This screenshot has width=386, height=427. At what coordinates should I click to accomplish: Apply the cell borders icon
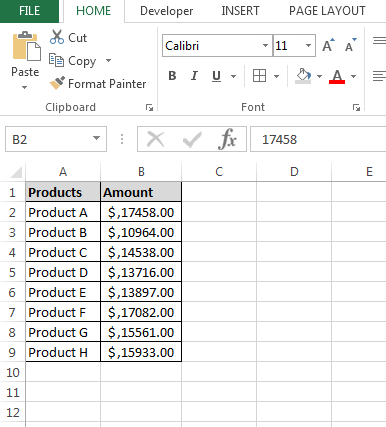pyautogui.click(x=259, y=76)
